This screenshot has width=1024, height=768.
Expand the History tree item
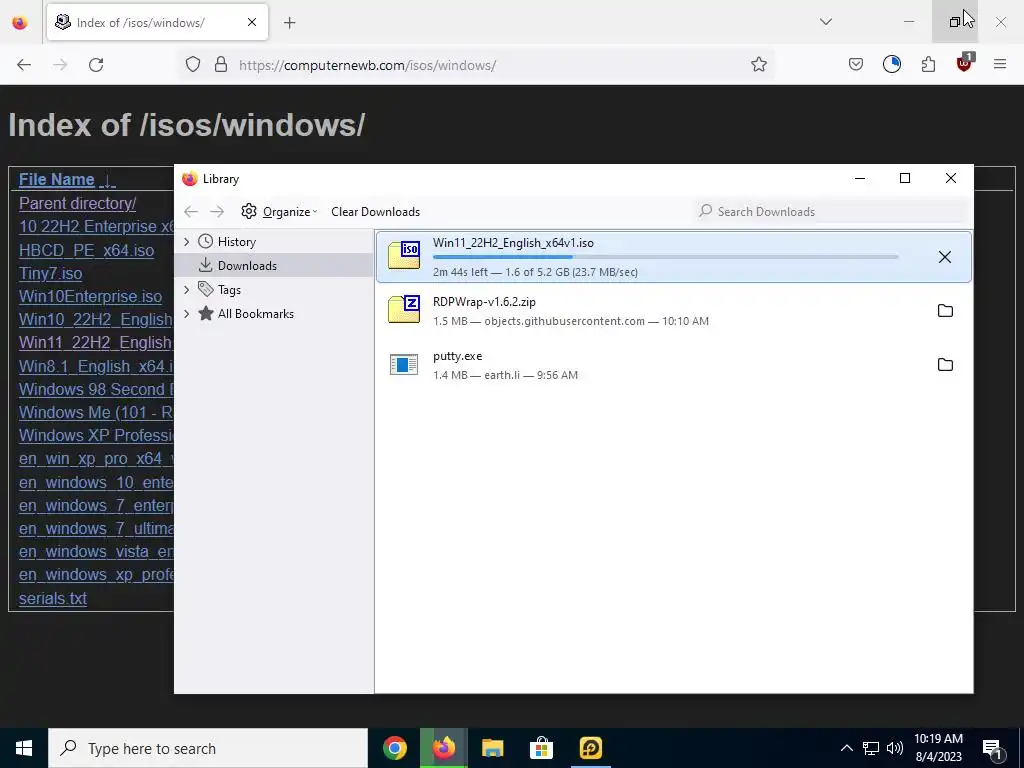[187, 242]
